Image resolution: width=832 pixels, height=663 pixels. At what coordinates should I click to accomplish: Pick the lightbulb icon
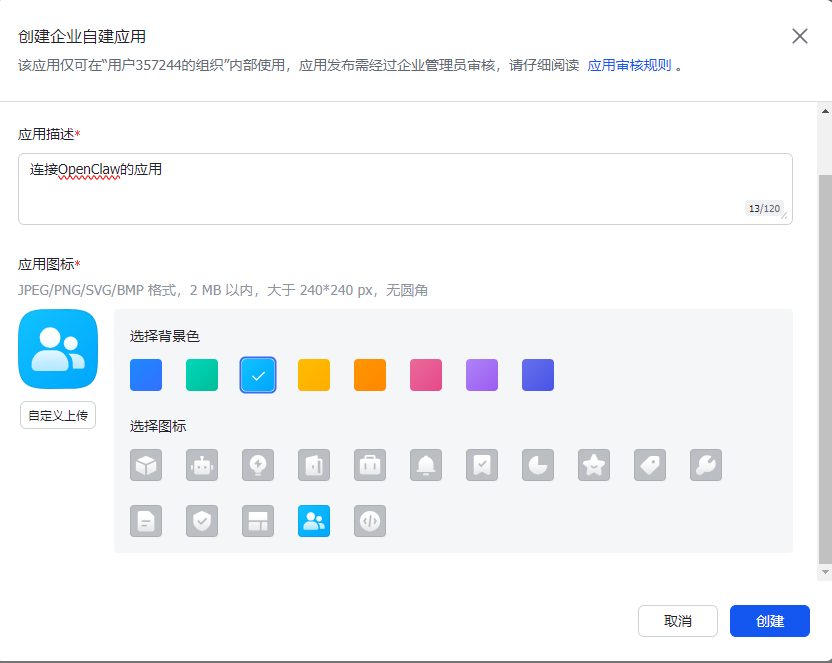[258, 465]
